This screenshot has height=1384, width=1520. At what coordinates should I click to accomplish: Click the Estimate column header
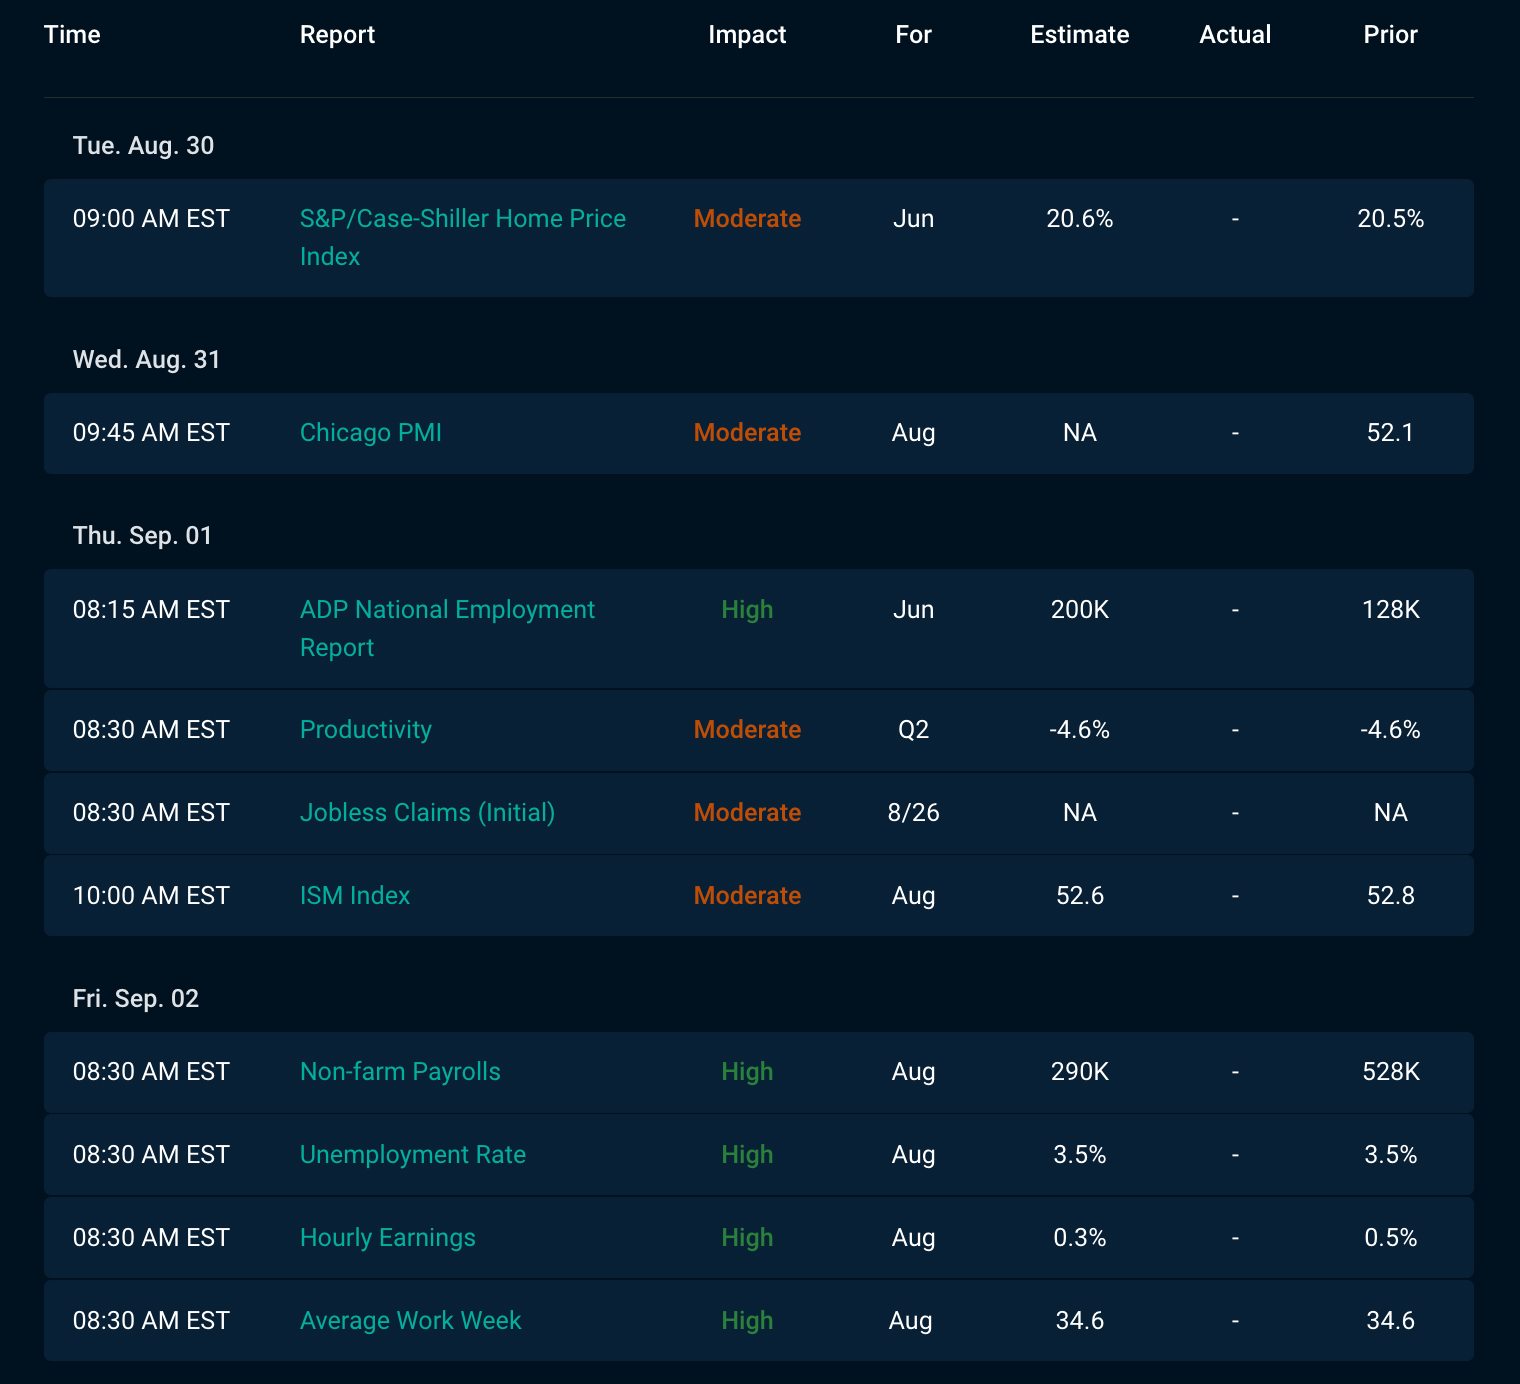[x=1080, y=35]
